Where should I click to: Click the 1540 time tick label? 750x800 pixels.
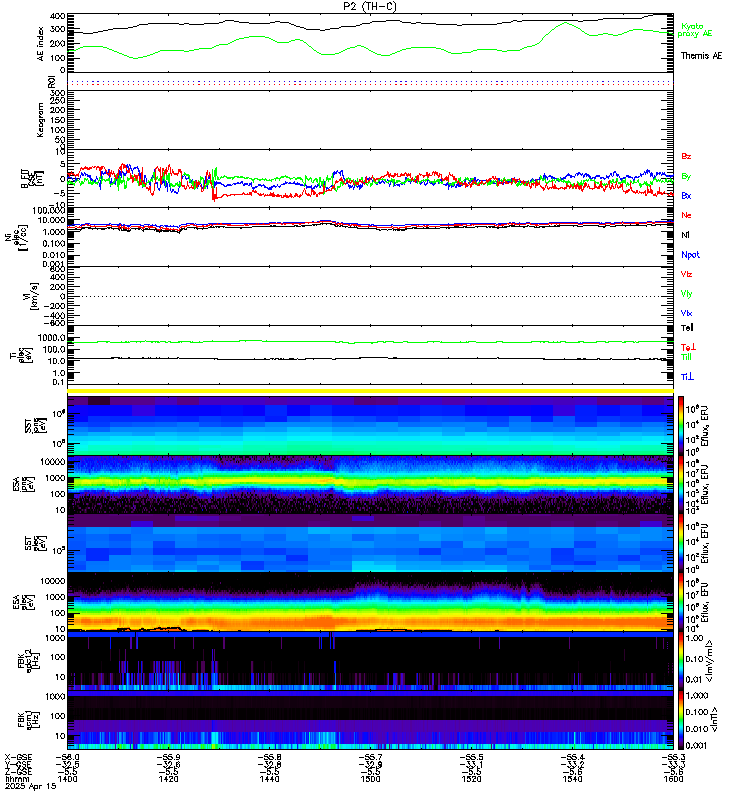click(x=572, y=779)
